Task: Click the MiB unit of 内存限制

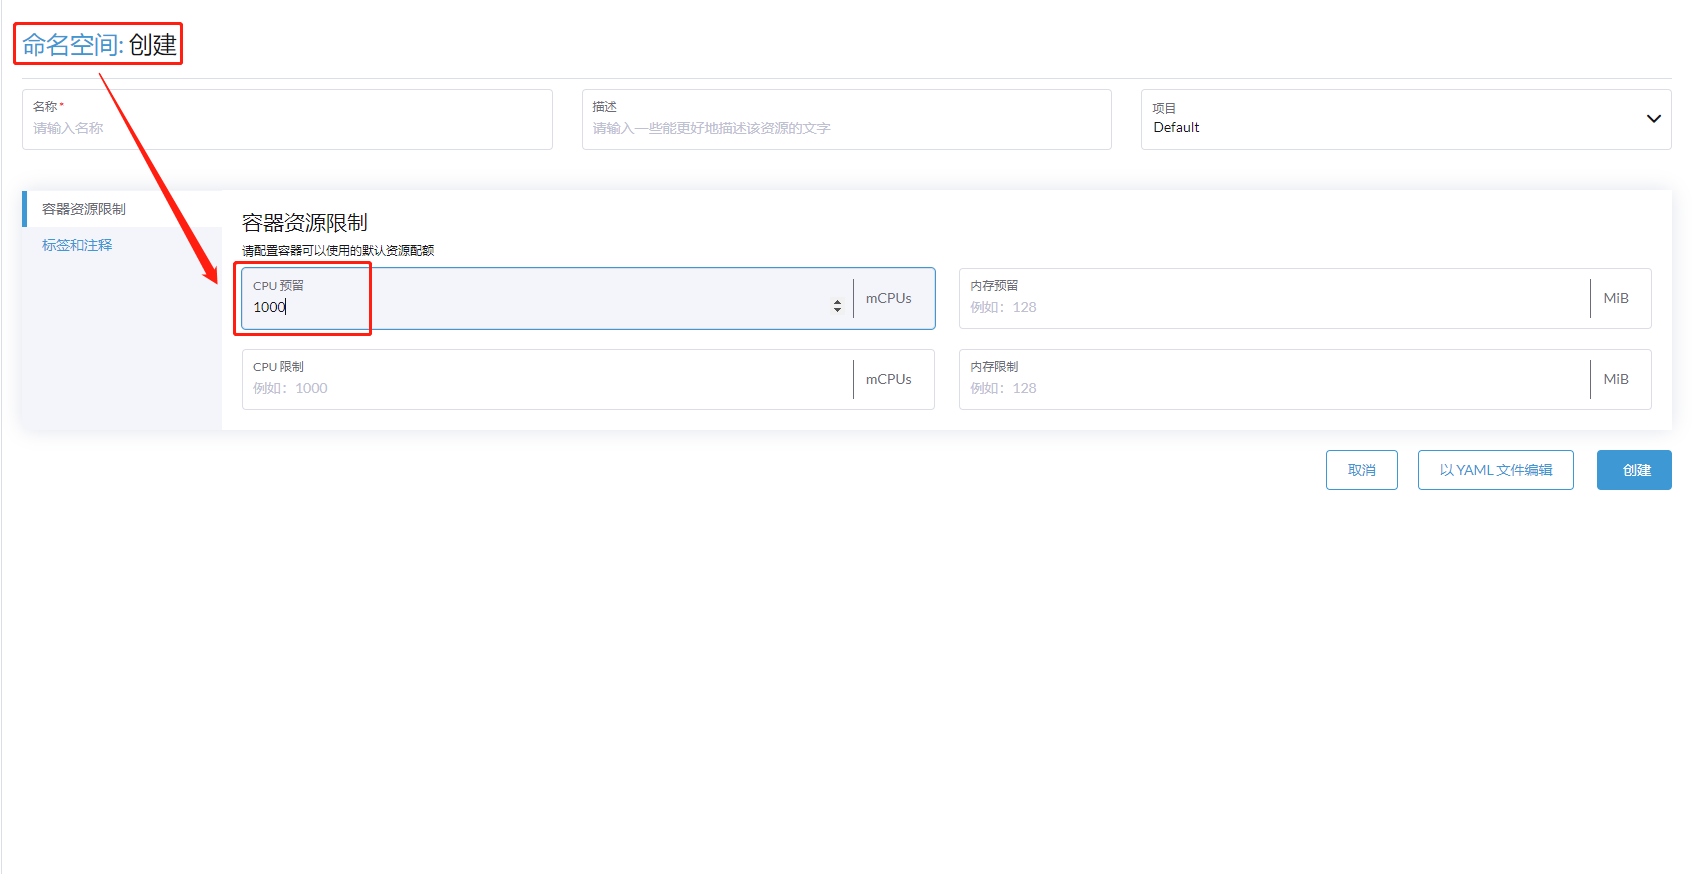Action: click(x=1616, y=379)
